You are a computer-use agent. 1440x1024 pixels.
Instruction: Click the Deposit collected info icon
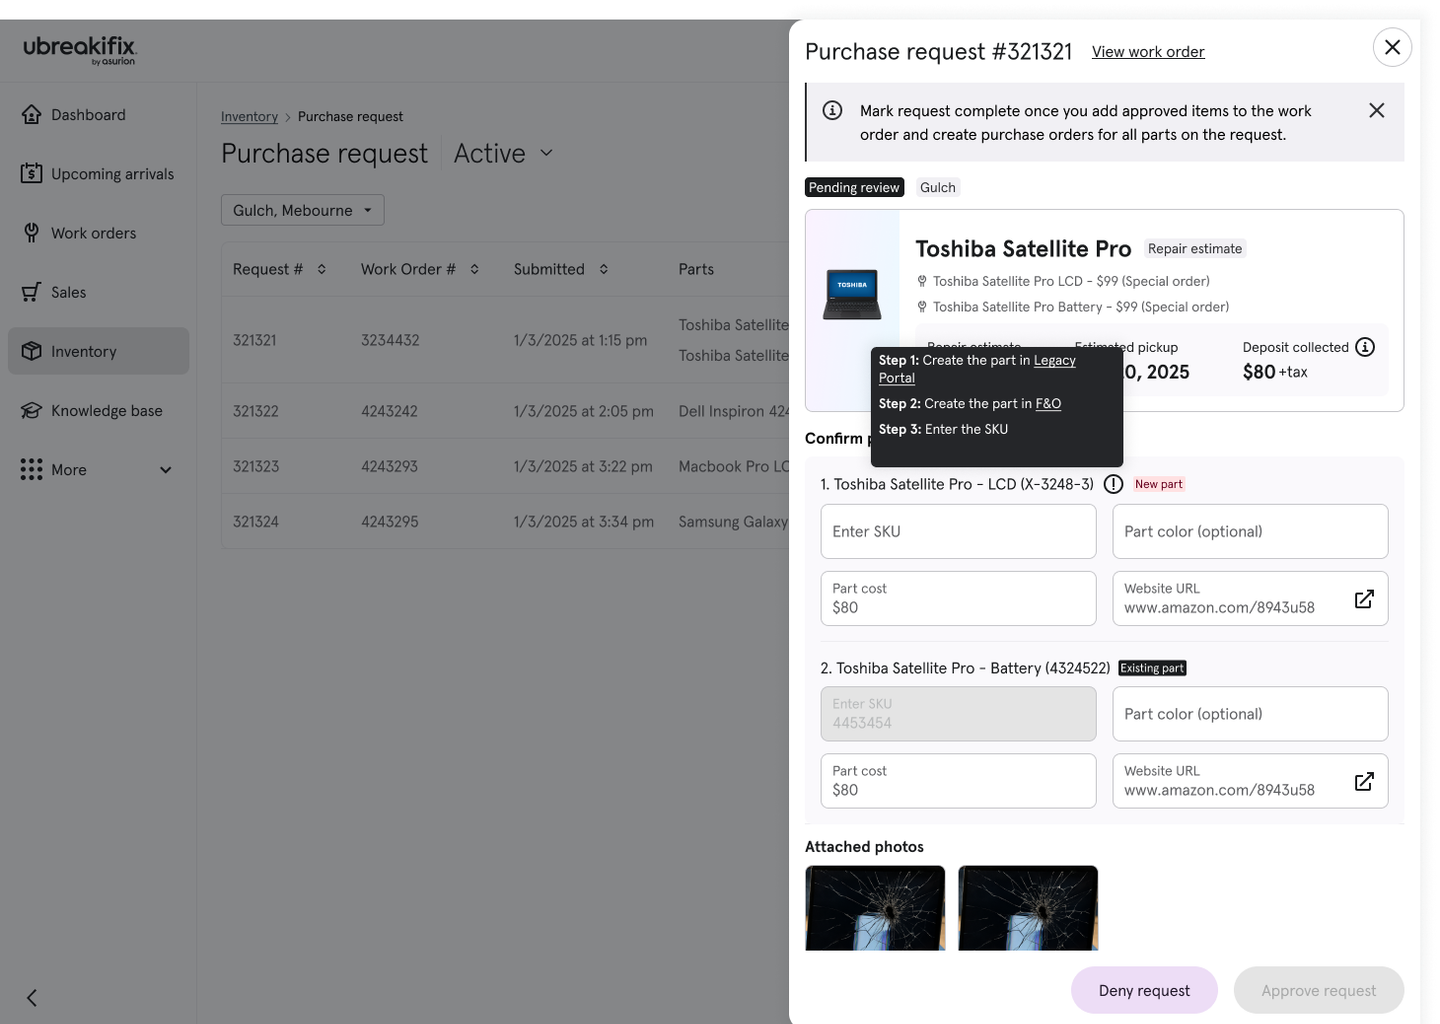pyautogui.click(x=1365, y=347)
